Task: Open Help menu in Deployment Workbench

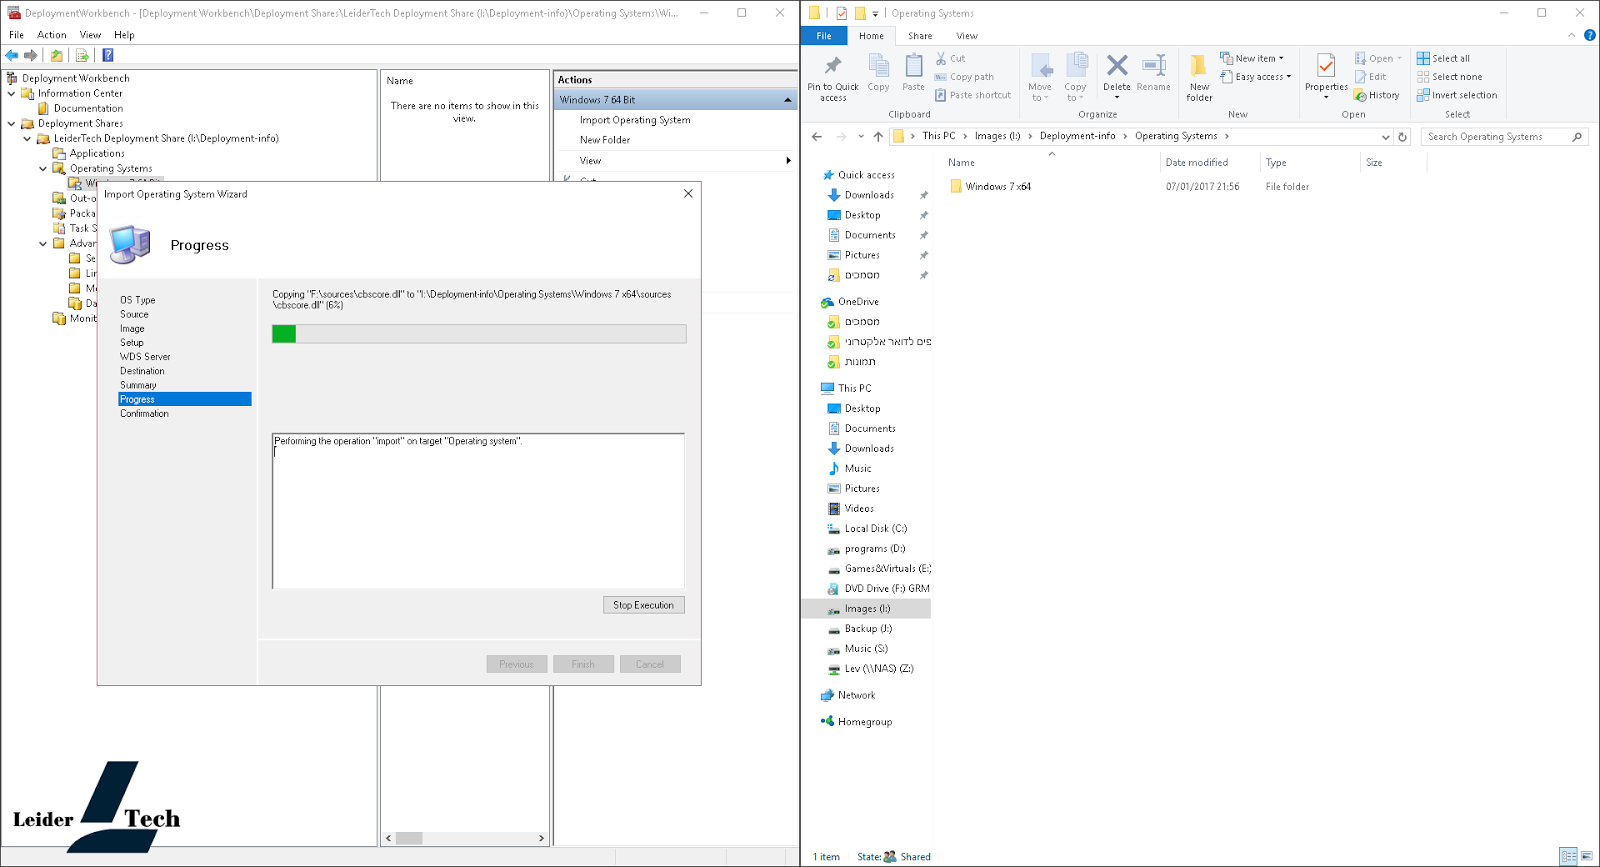Action: point(124,35)
